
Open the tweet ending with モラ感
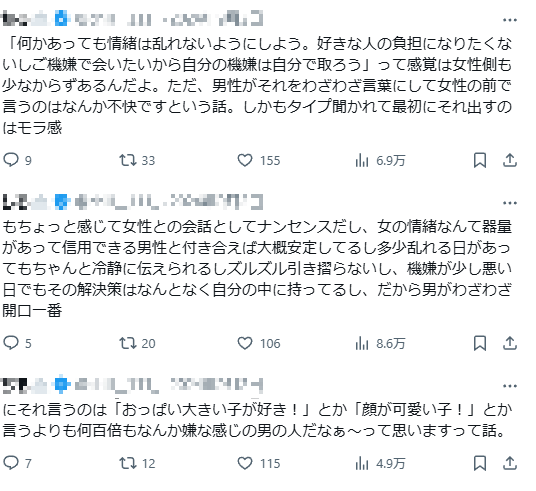click(257, 85)
